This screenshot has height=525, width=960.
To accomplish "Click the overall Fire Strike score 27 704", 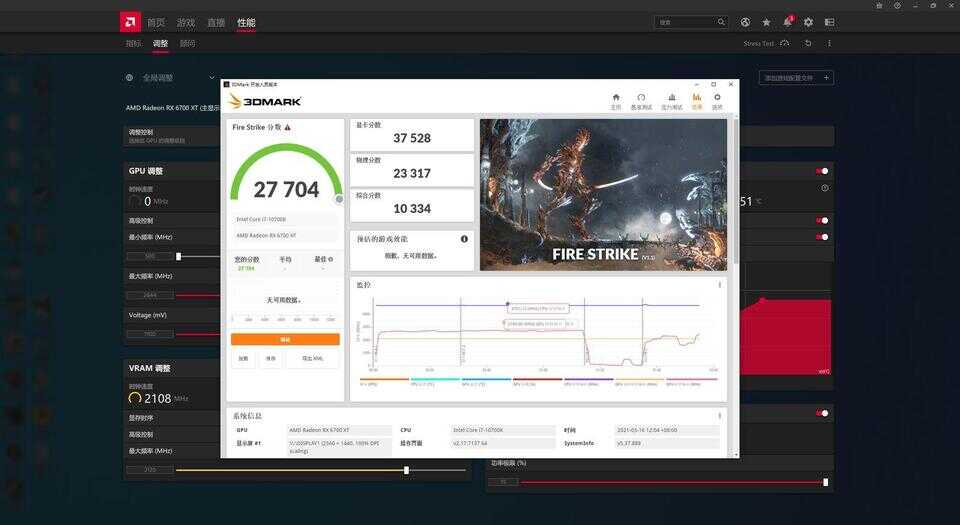I will click(287, 190).
